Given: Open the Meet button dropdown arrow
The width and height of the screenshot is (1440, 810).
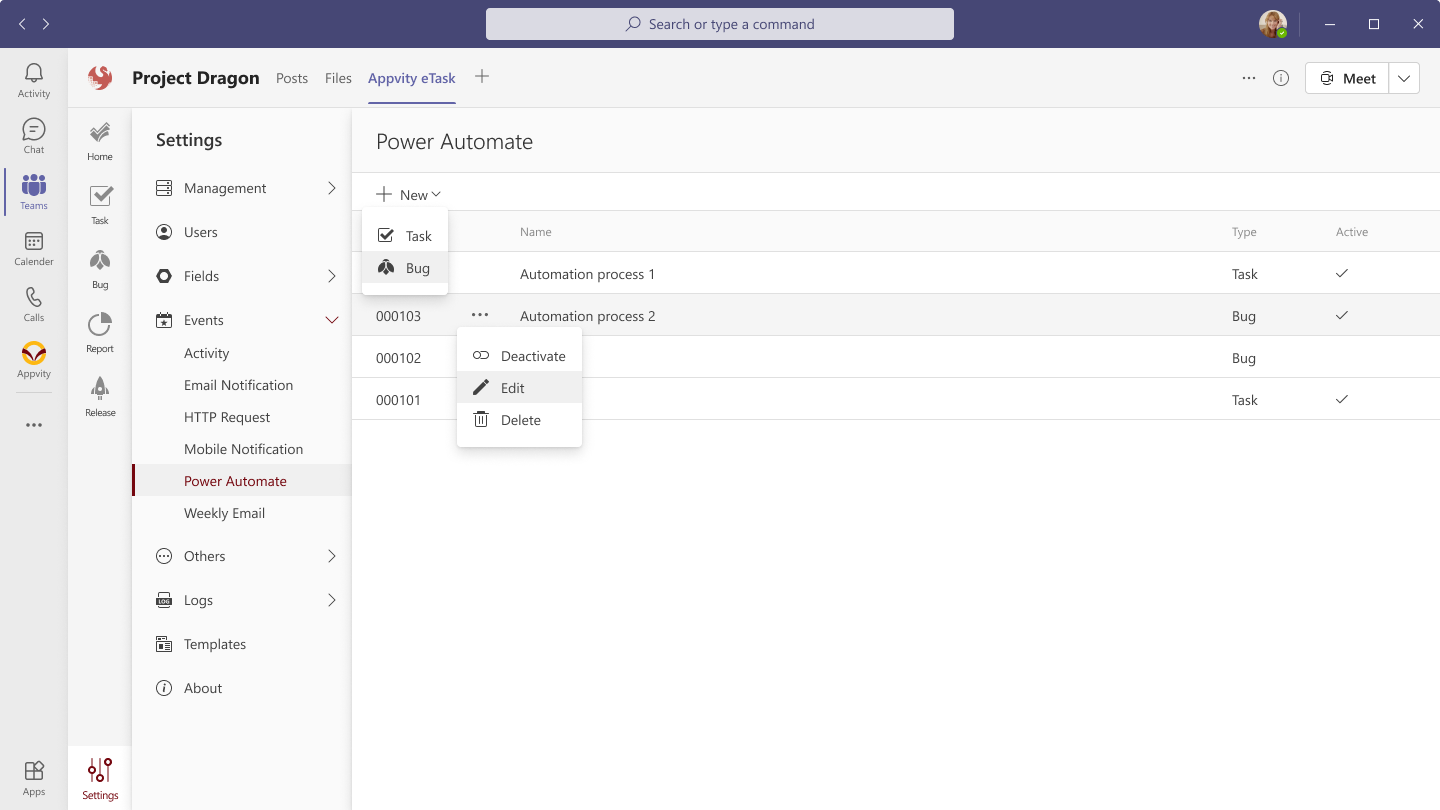Looking at the screenshot, I should pos(1404,78).
